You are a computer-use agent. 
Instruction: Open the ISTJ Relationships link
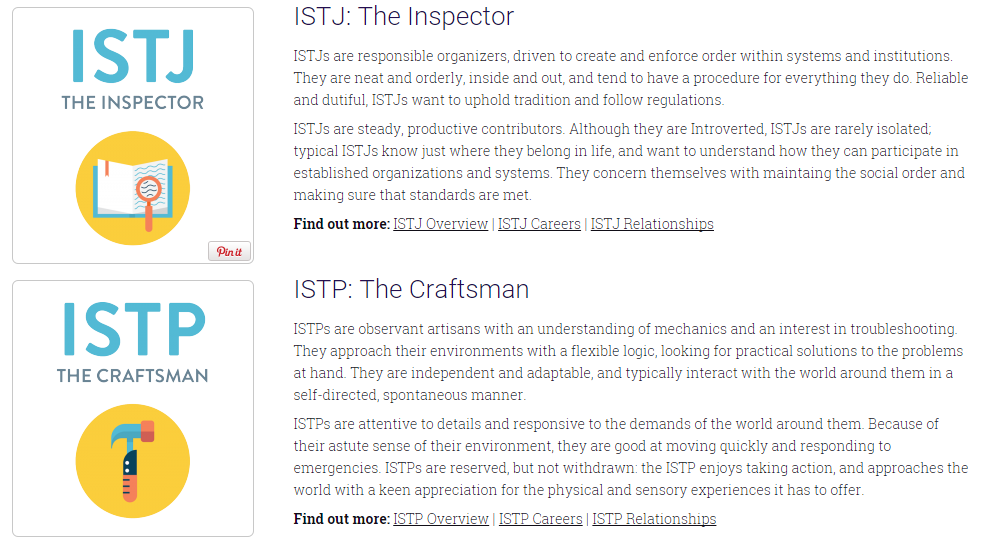[x=652, y=224]
